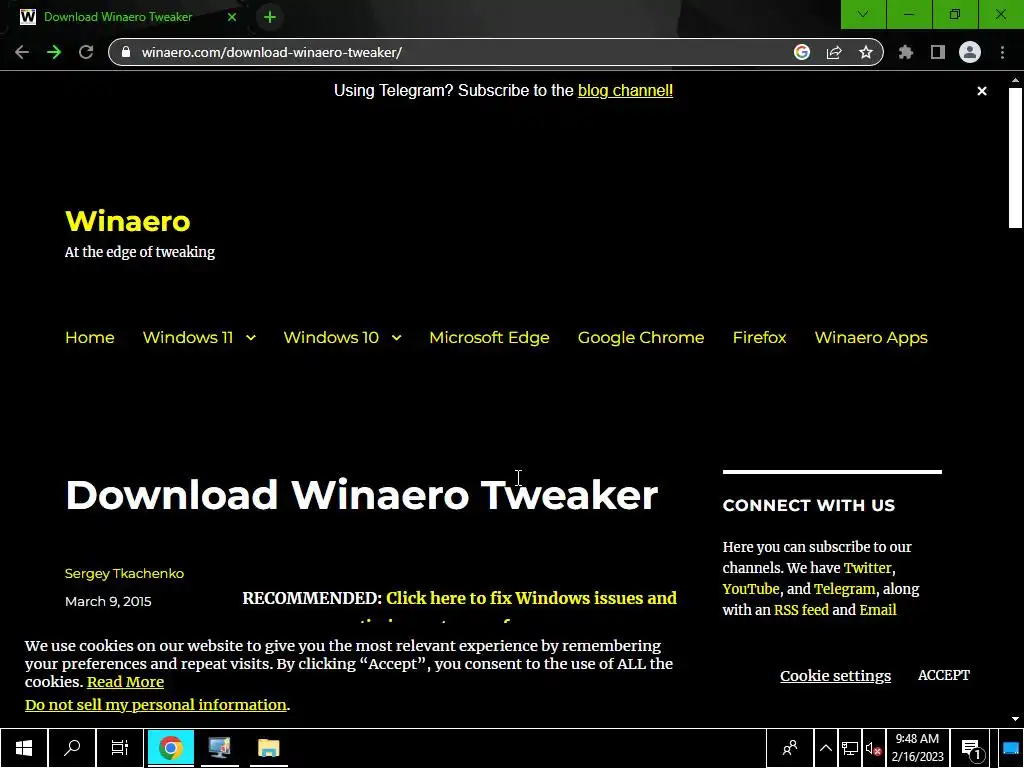Open the Windows Start menu

tap(24, 748)
